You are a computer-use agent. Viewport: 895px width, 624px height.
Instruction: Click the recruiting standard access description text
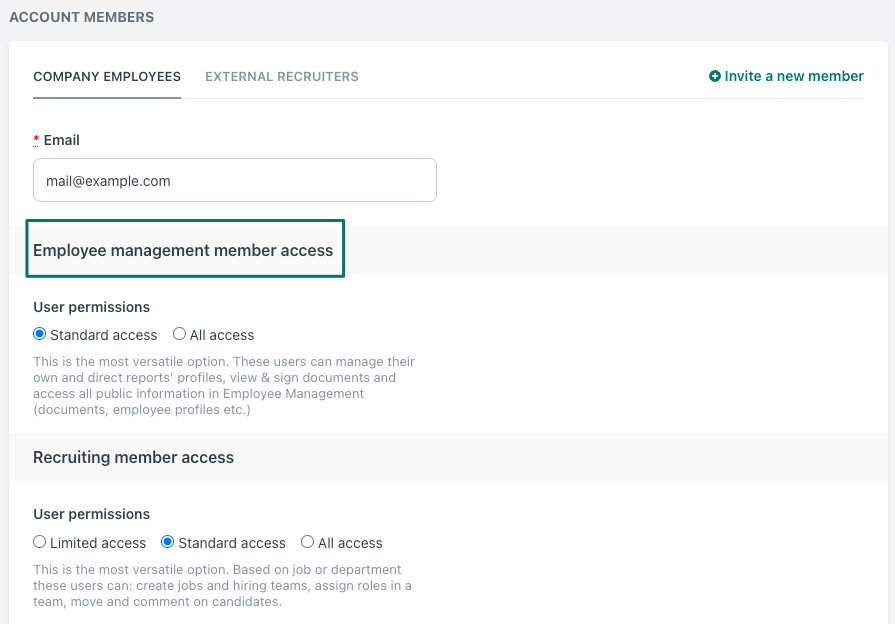coord(222,586)
